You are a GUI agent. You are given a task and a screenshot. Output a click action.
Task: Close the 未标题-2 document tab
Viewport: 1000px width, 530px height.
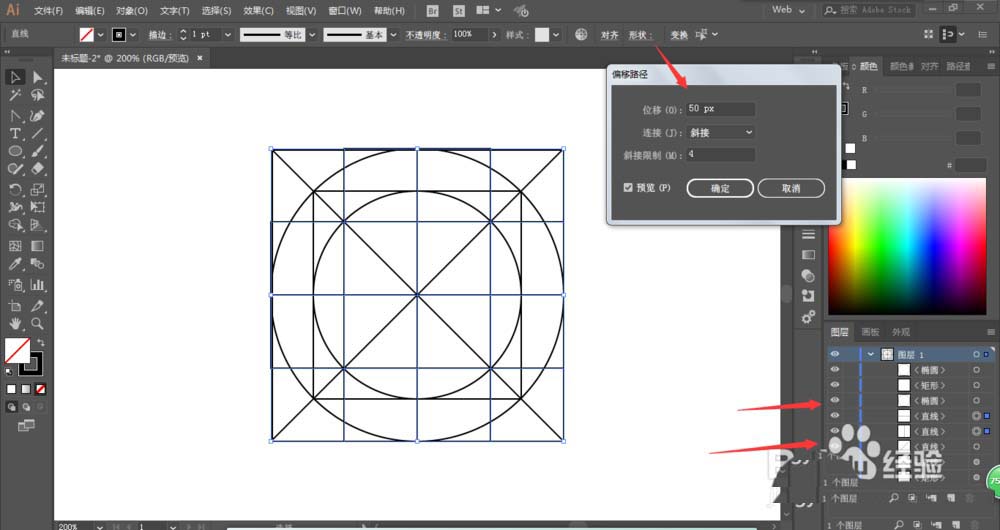(200, 58)
